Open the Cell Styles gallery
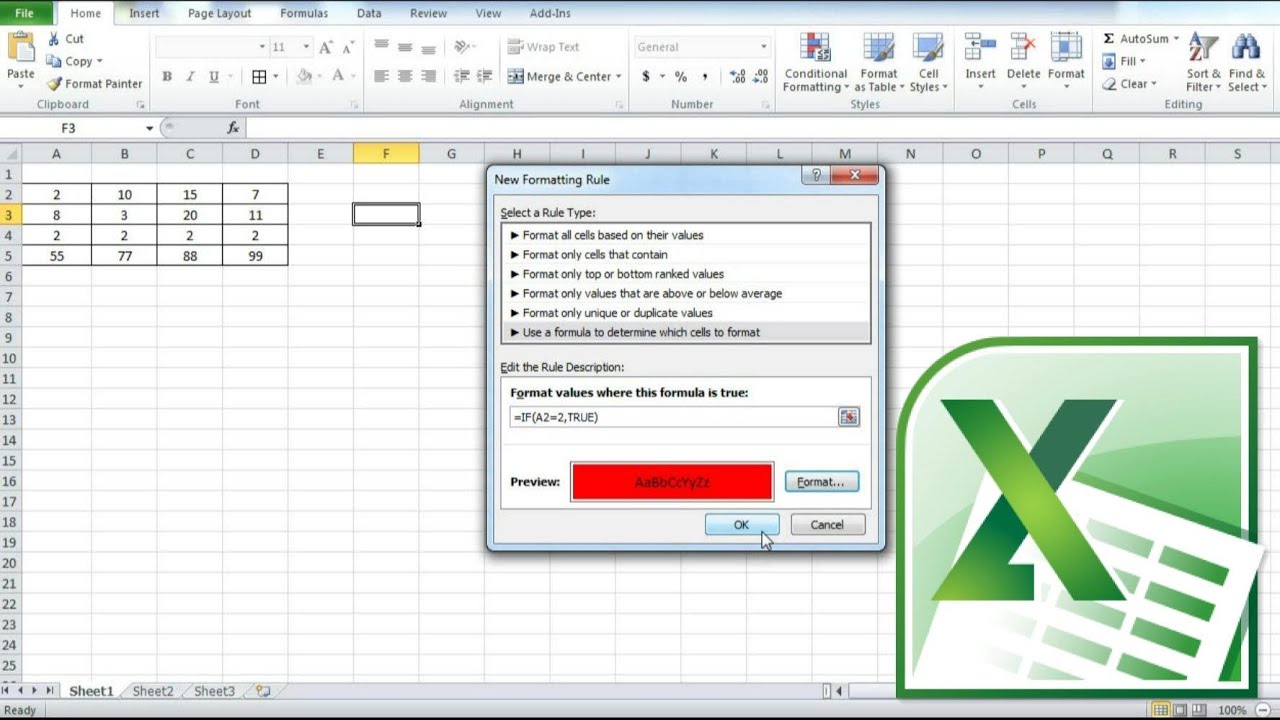Image resolution: width=1280 pixels, height=720 pixels. pyautogui.click(x=928, y=63)
